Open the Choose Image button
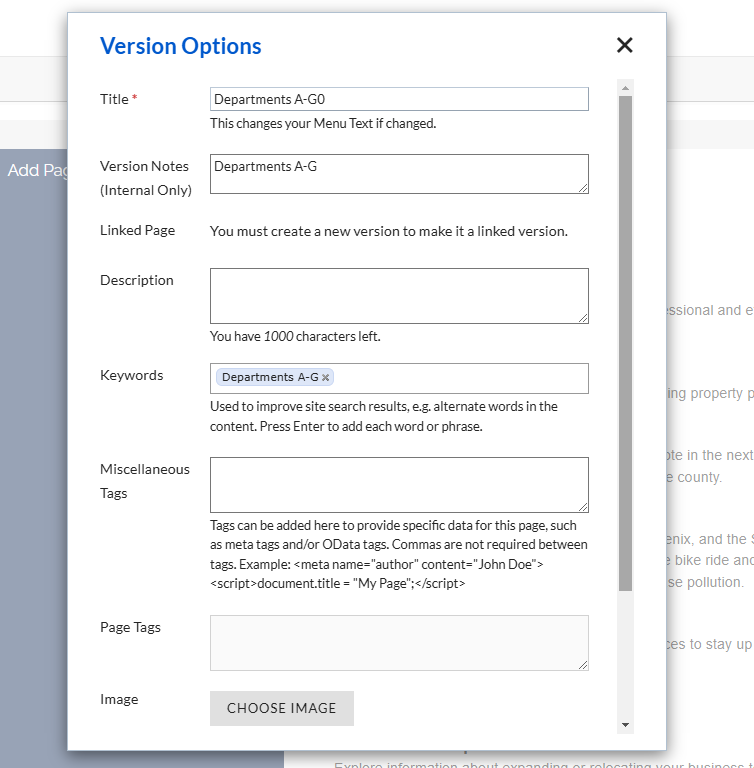 (282, 708)
